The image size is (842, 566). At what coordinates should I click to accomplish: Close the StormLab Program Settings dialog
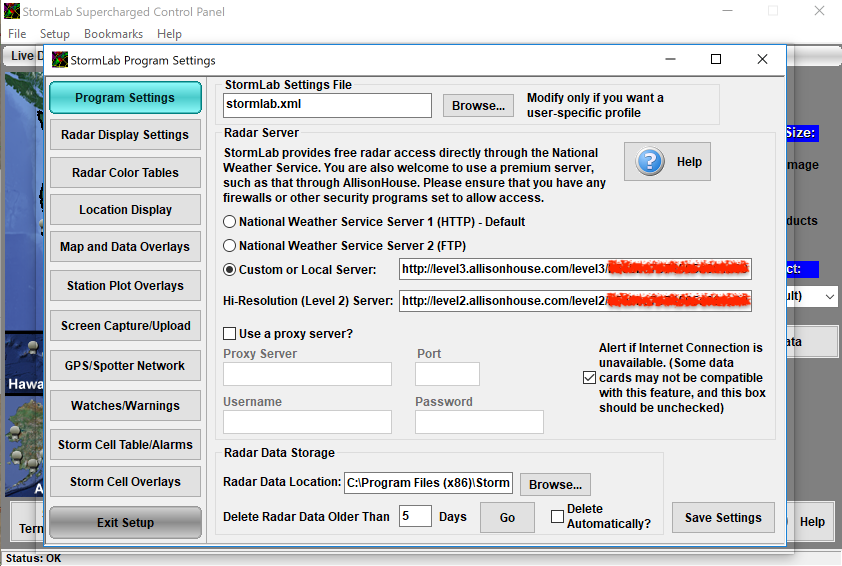coord(763,59)
